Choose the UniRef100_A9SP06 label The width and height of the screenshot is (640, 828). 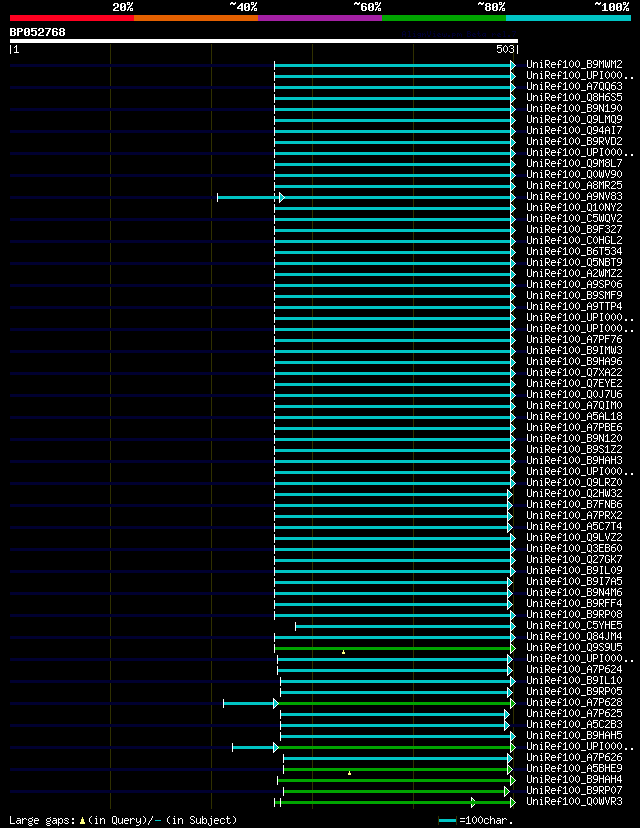574,285
